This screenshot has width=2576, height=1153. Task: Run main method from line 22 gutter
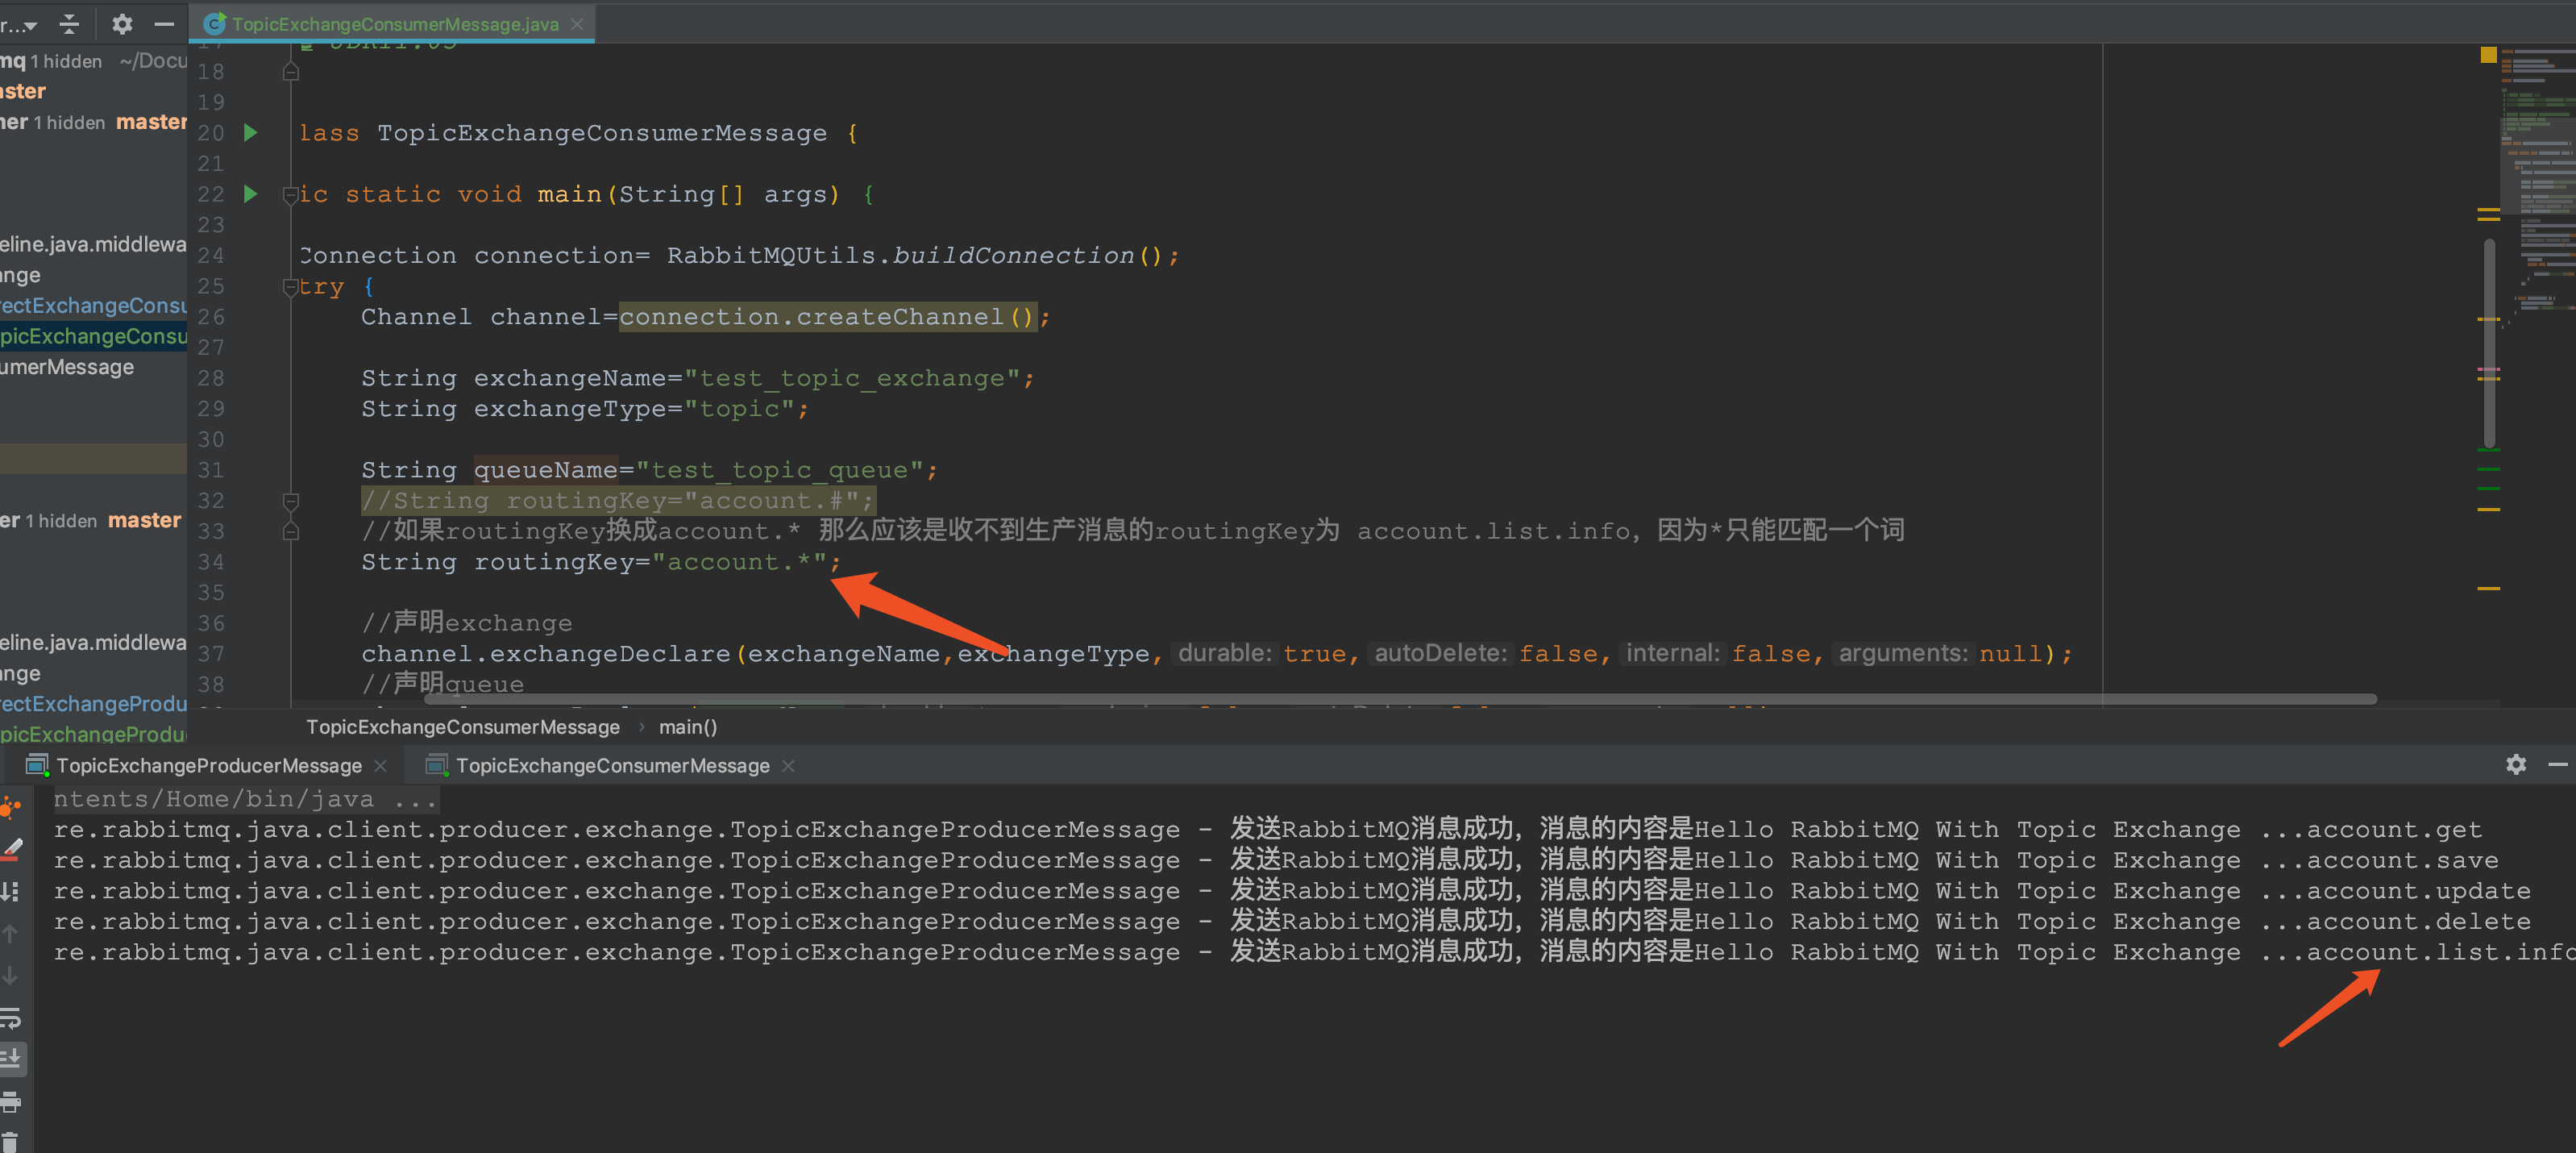251,193
